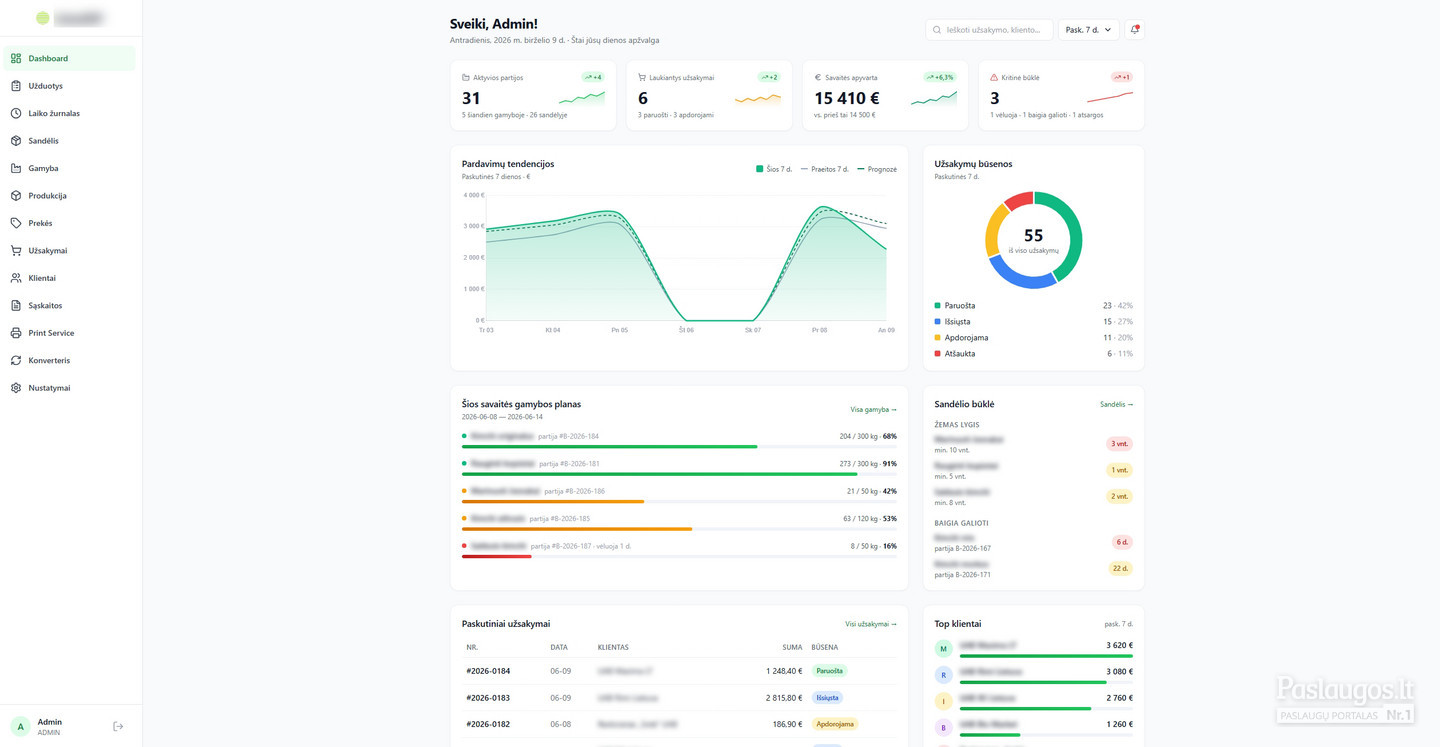Screen dimensions: 1440x747
Task: Focus the order and client search field
Action: tap(989, 30)
